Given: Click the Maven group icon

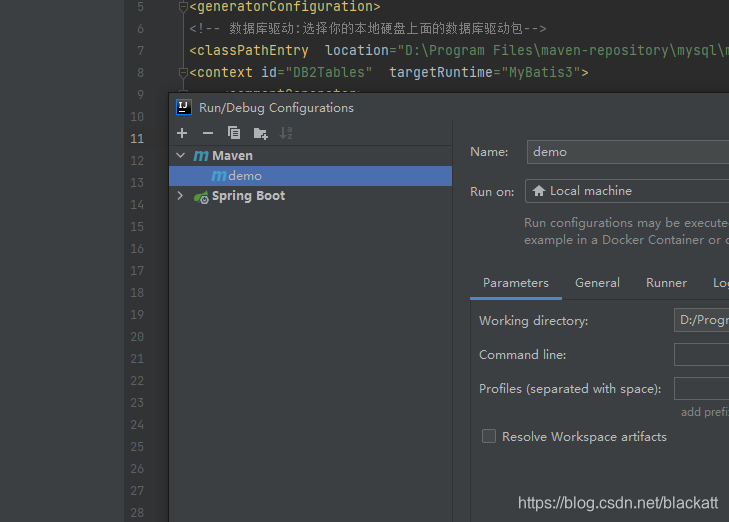Looking at the screenshot, I should pyautogui.click(x=201, y=156).
